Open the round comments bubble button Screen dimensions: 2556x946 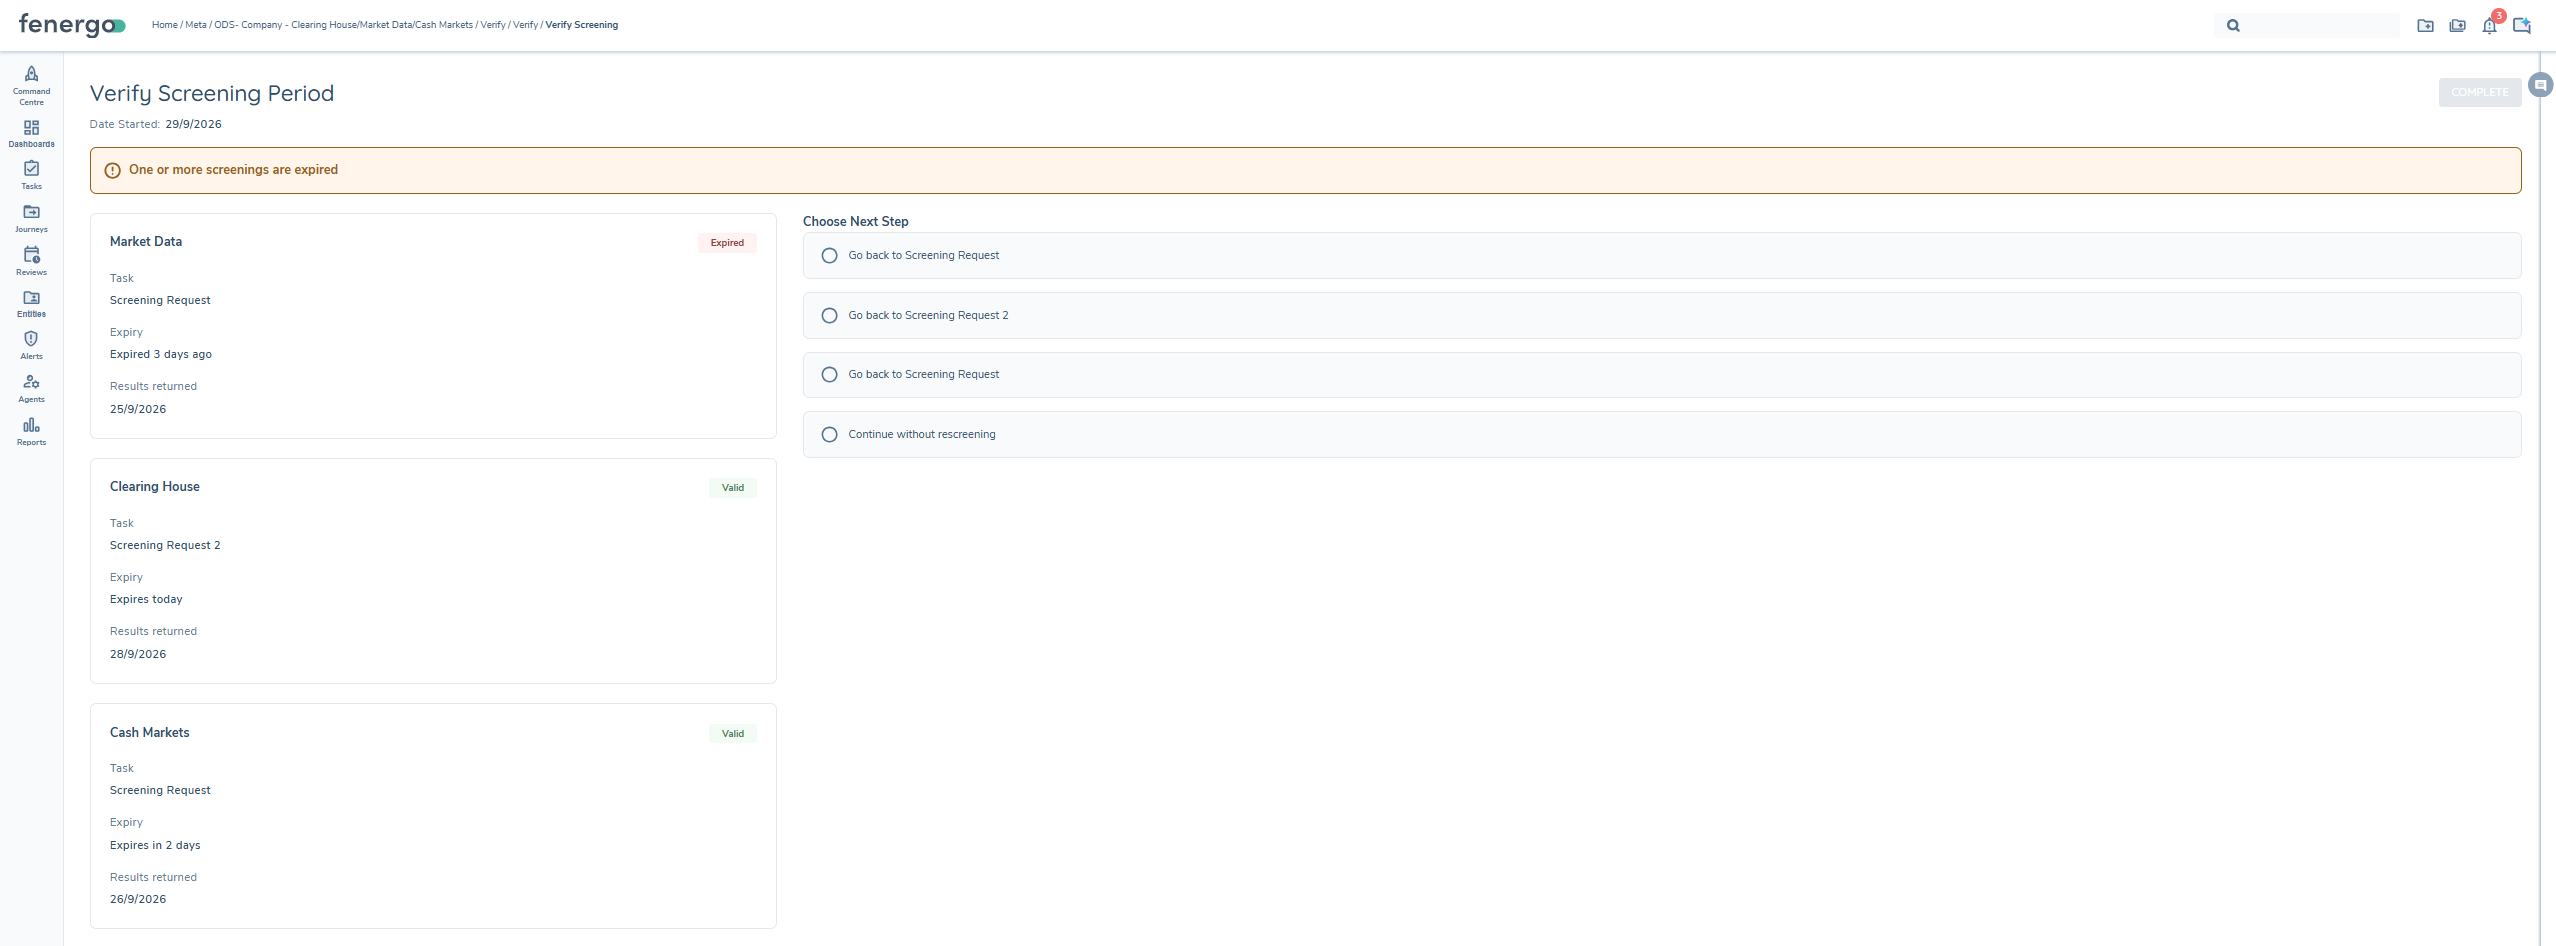point(2540,85)
